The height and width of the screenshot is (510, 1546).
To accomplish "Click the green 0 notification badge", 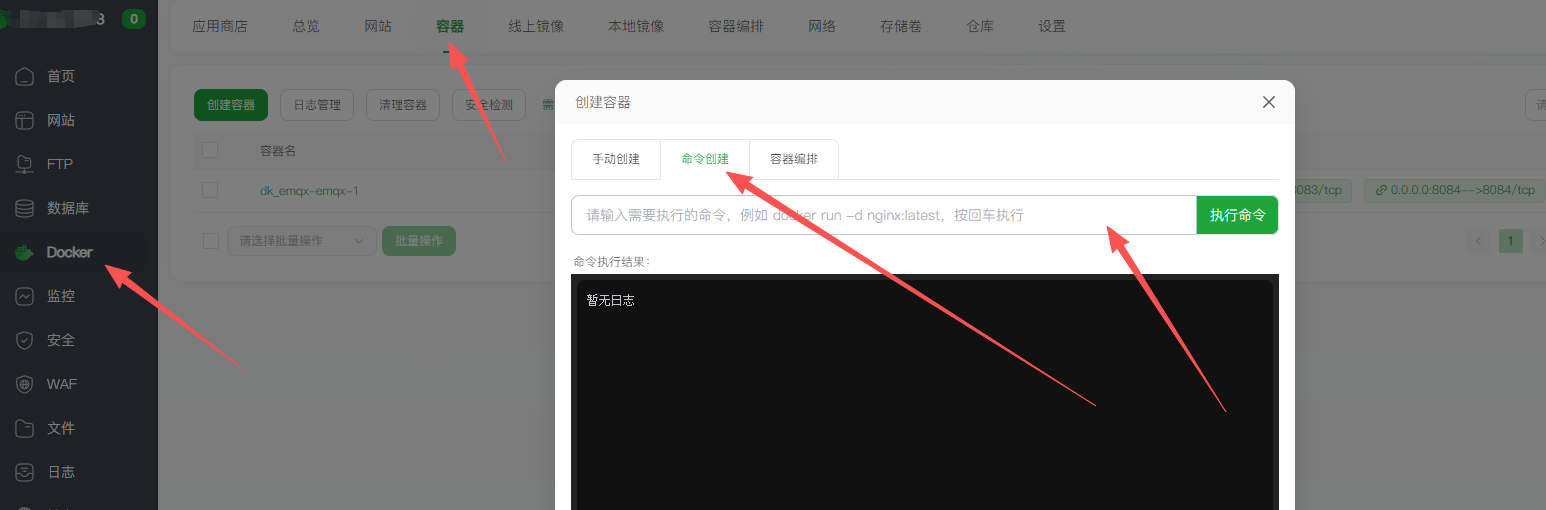I will (x=134, y=18).
